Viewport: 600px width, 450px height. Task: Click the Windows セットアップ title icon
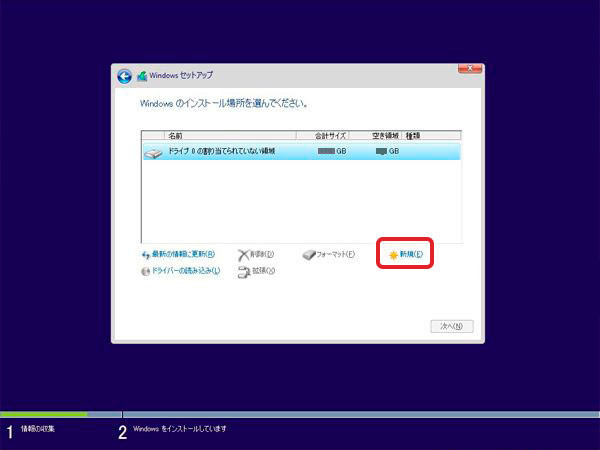(142, 76)
